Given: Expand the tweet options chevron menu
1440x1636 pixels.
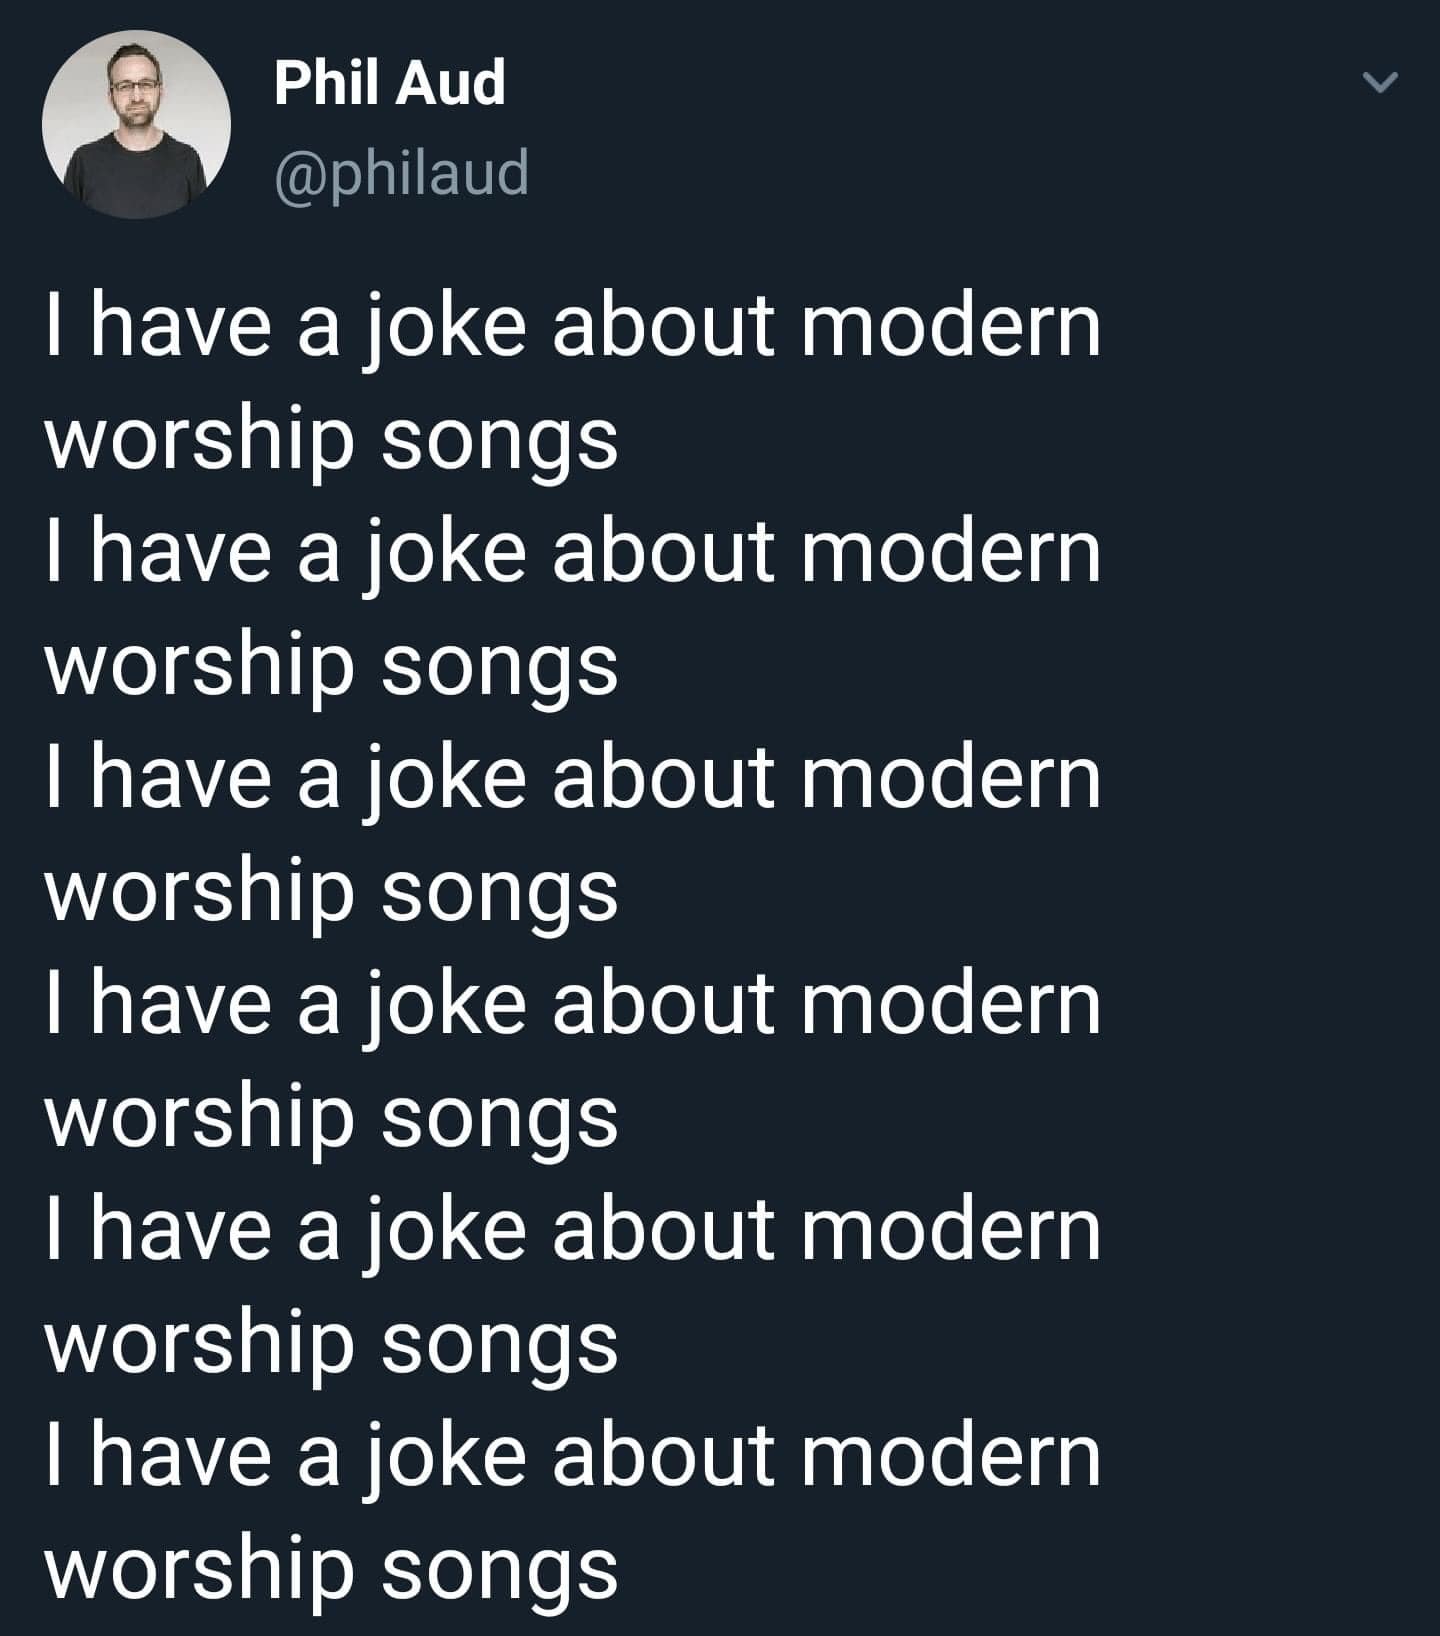Looking at the screenshot, I should [1381, 82].
